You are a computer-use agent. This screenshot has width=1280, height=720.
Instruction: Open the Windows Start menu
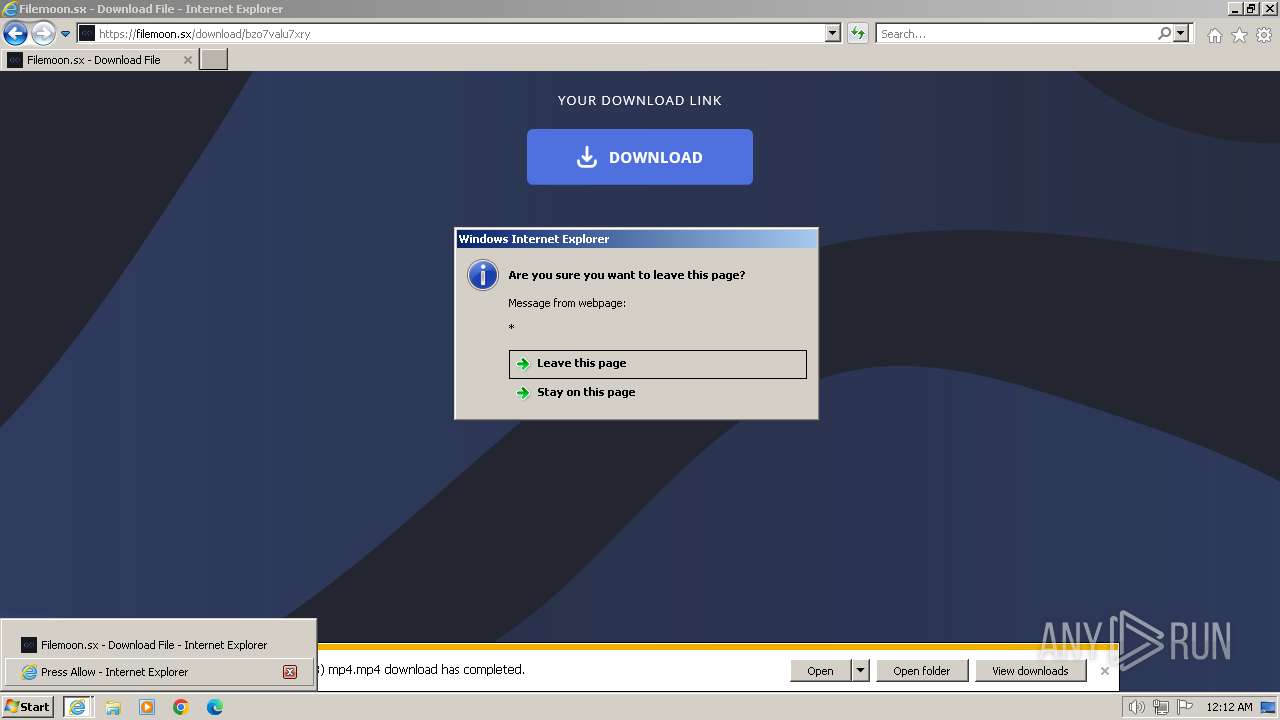click(28, 707)
